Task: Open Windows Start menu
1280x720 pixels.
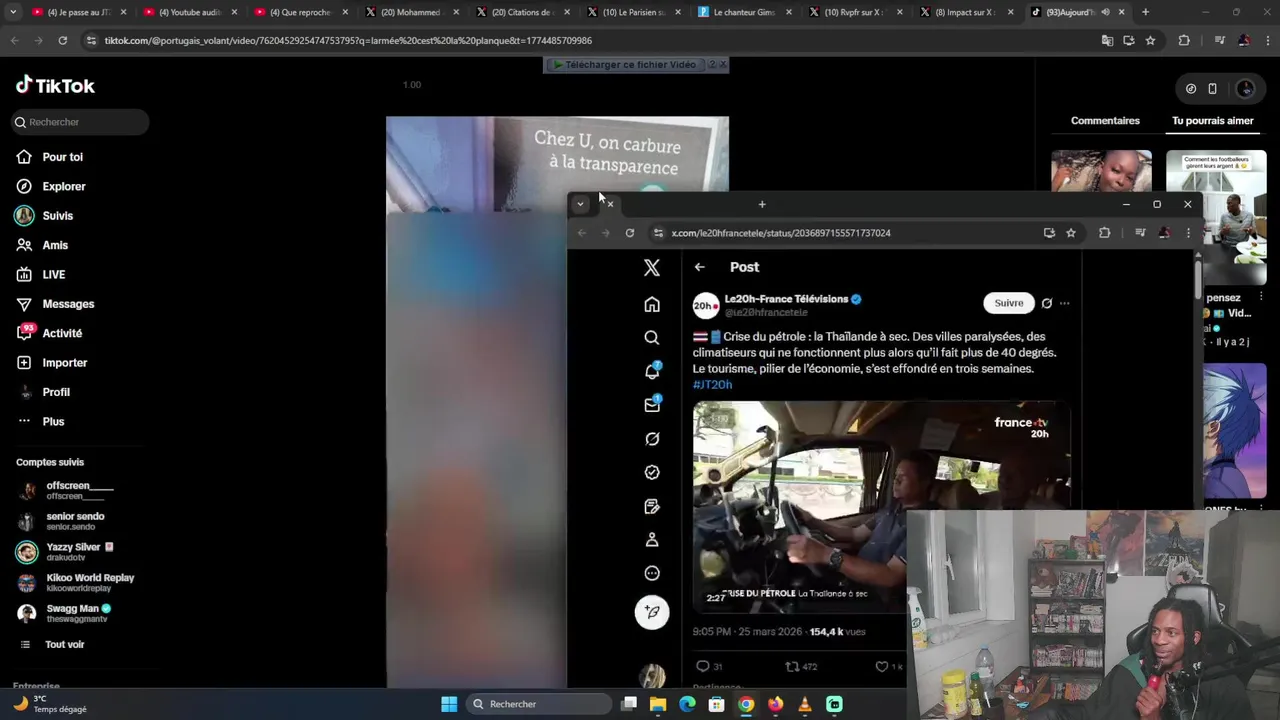Action: [449, 704]
